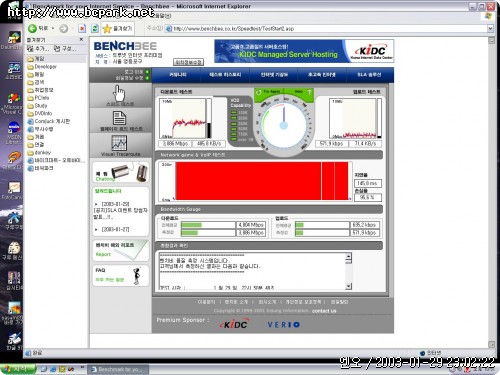500x375 pixels.
Task: Open the 연결 favorites folder
Action: tap(36, 145)
